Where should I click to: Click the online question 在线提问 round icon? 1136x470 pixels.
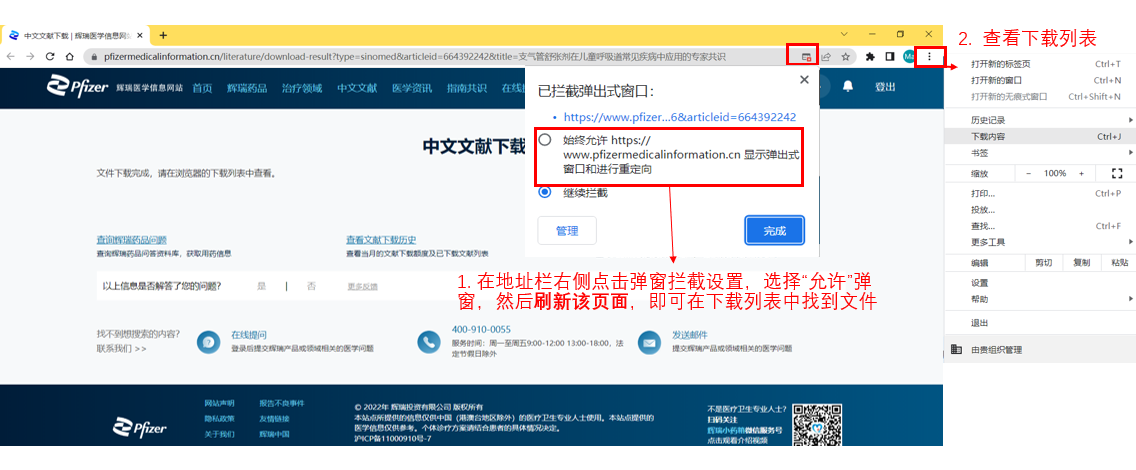[209, 342]
